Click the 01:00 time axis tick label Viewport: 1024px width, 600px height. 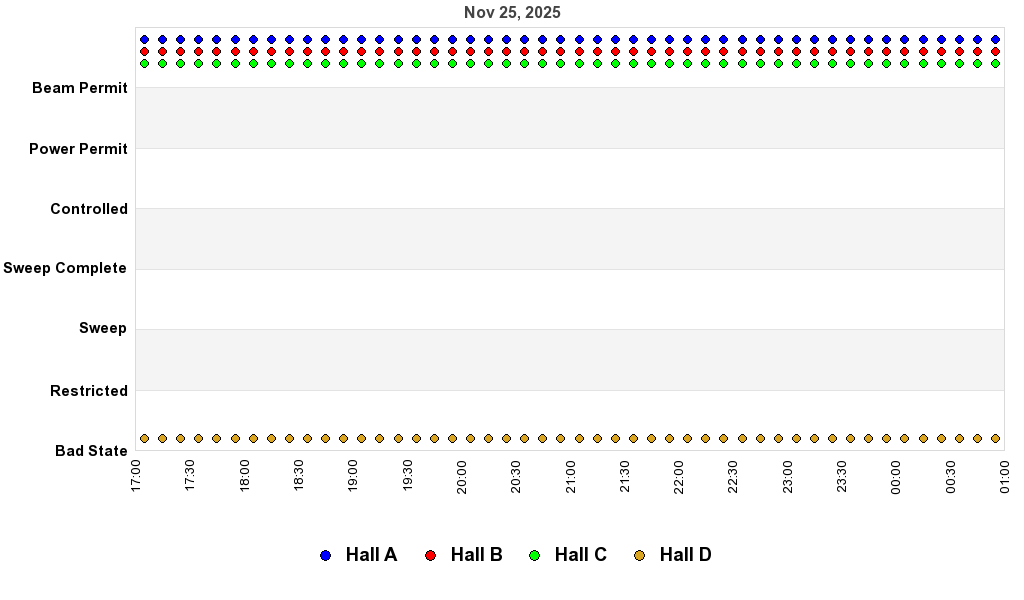coord(1004,473)
